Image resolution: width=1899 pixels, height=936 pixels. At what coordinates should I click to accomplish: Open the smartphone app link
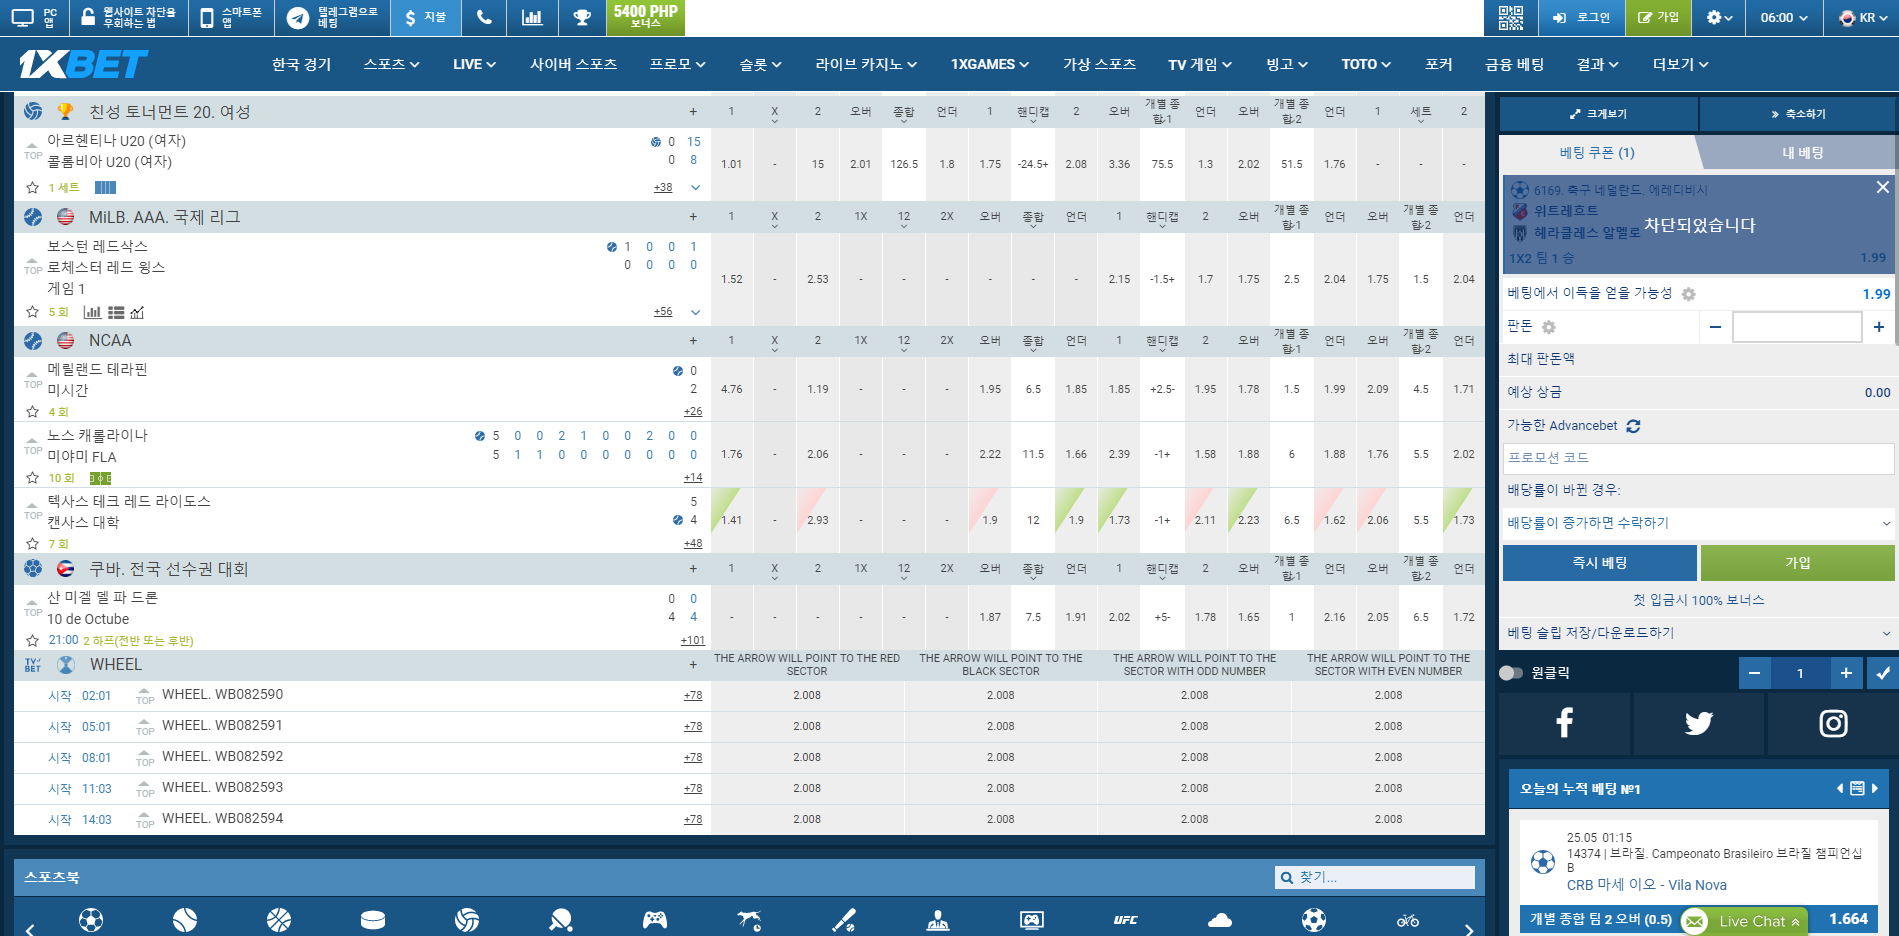[231, 17]
